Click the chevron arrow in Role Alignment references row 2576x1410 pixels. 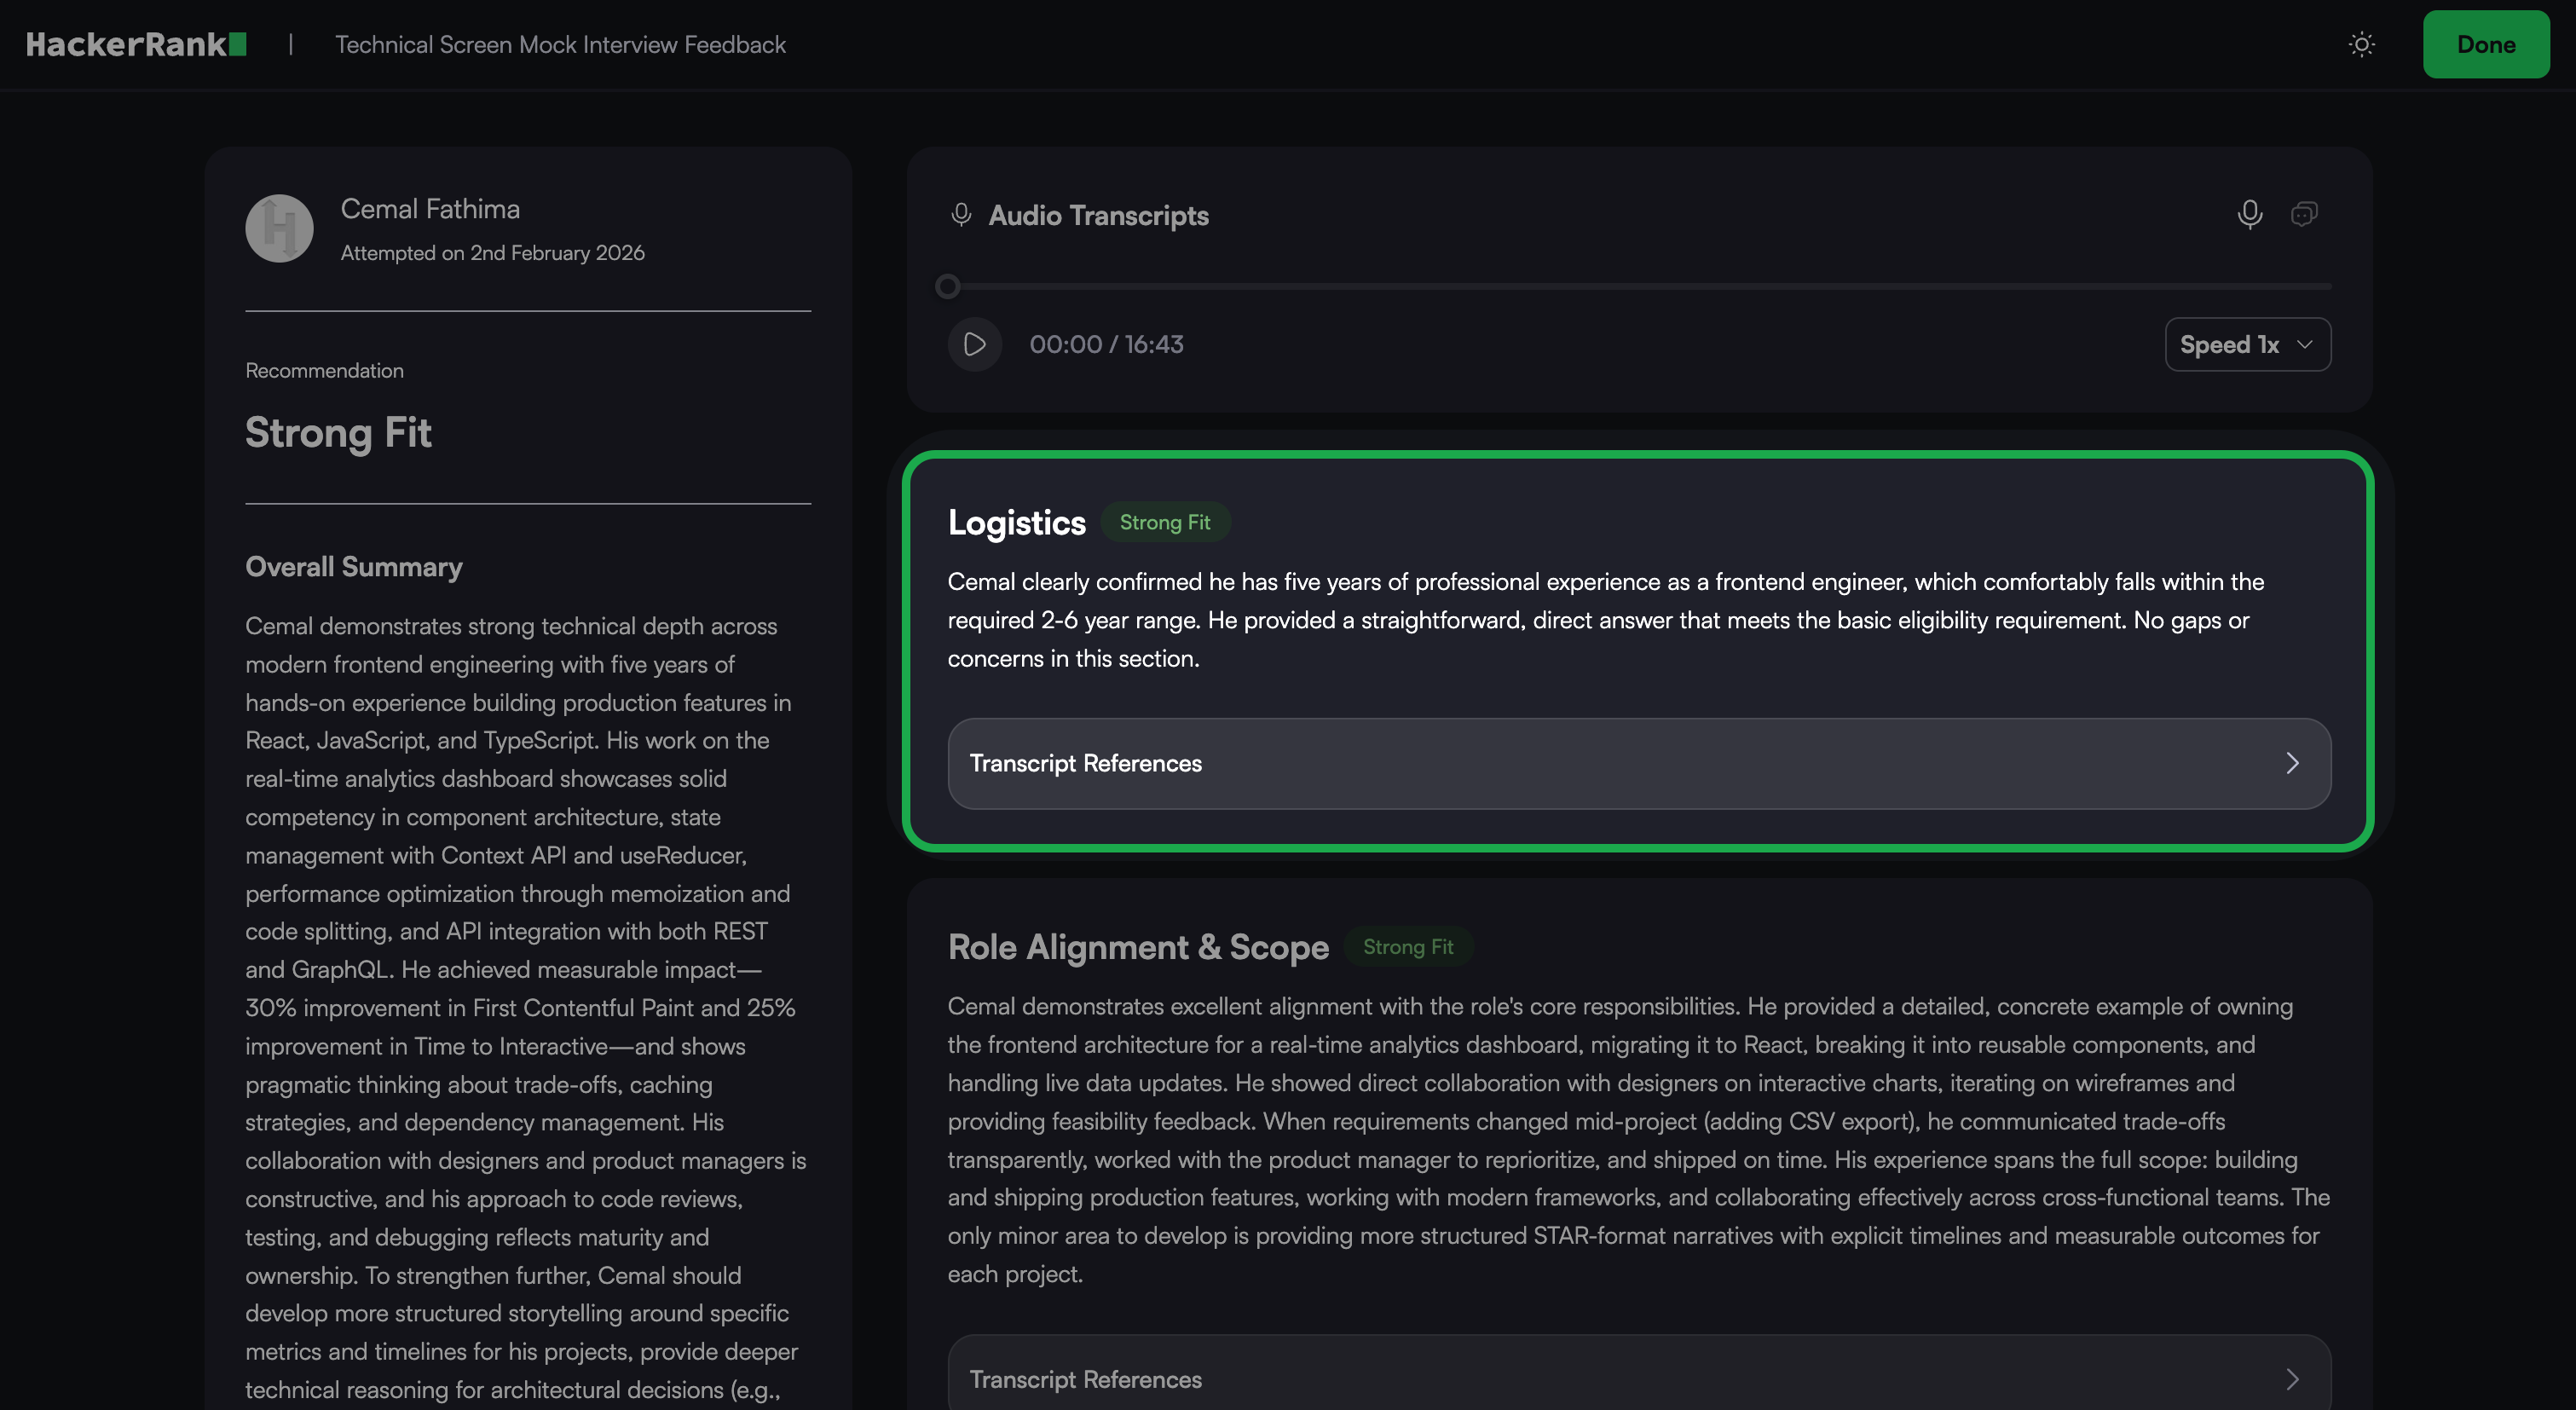[2292, 1379]
